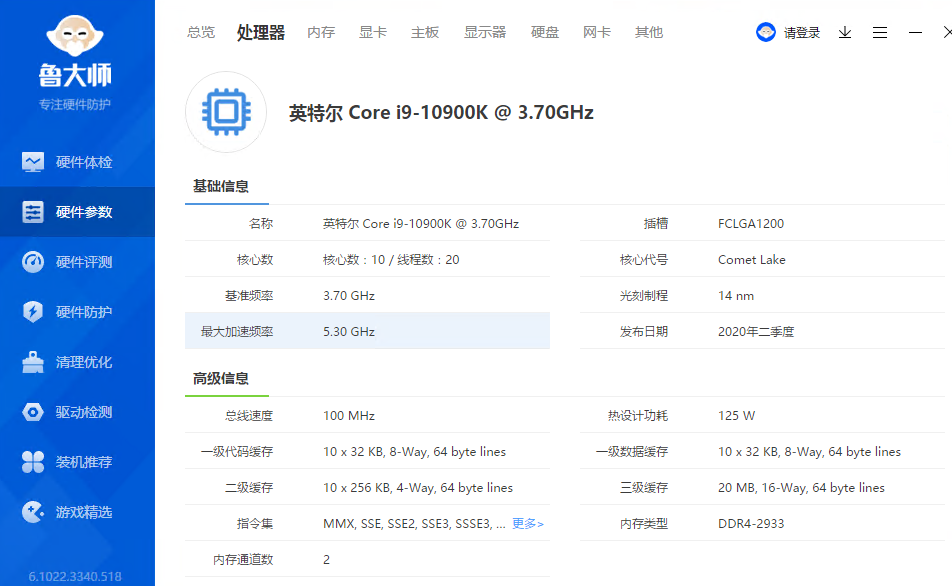Open the 清理优化 broom icon
The height and width of the screenshot is (586, 952).
coord(33,362)
